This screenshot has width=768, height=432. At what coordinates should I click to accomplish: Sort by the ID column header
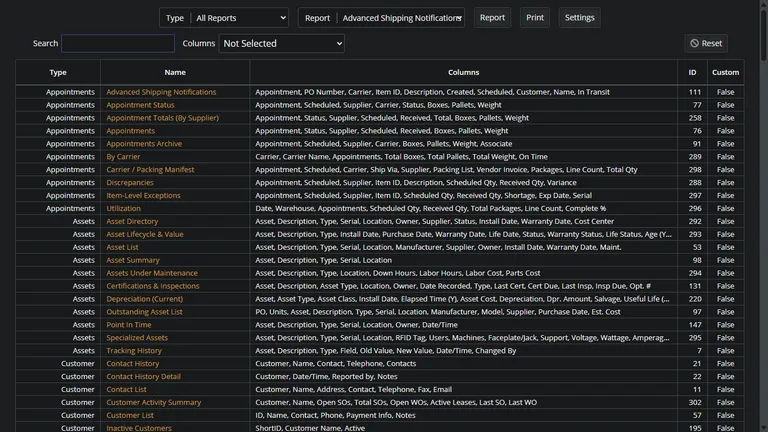click(x=692, y=72)
